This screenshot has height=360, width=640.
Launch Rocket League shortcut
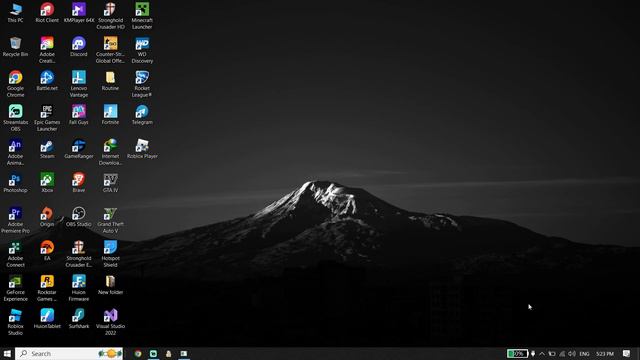tap(142, 84)
